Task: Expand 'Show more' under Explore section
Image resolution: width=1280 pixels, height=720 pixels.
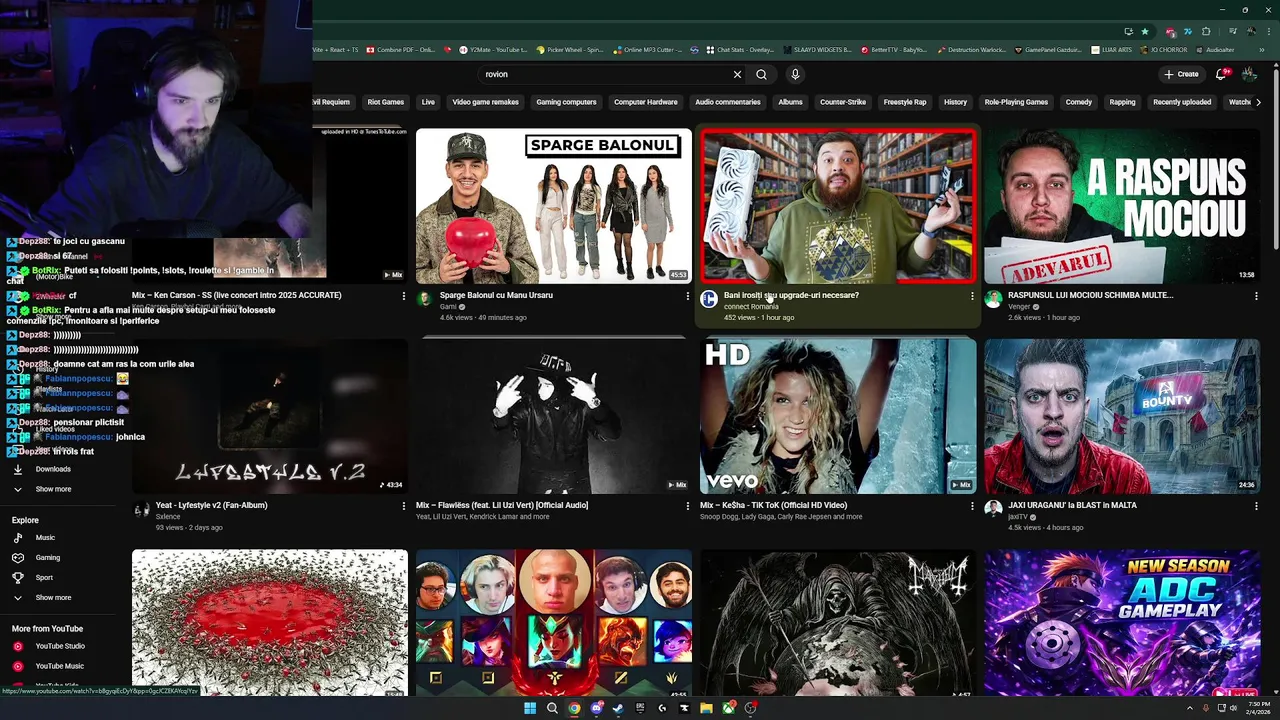Action: tap(53, 598)
